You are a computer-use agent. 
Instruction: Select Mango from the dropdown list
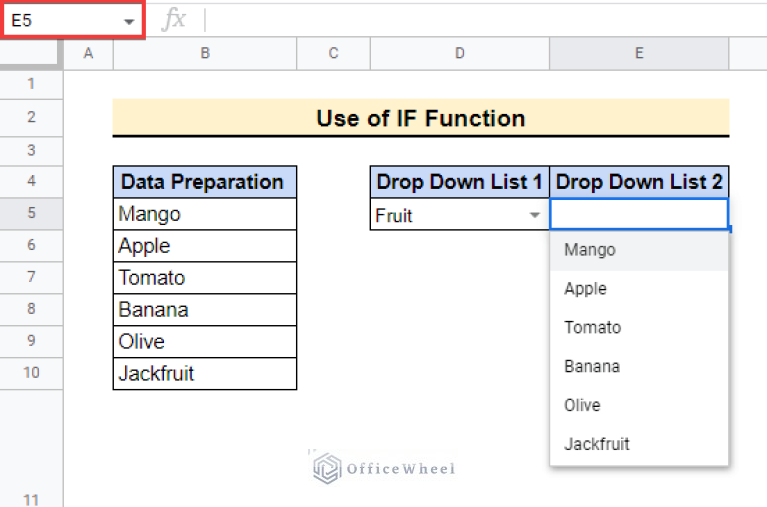590,250
